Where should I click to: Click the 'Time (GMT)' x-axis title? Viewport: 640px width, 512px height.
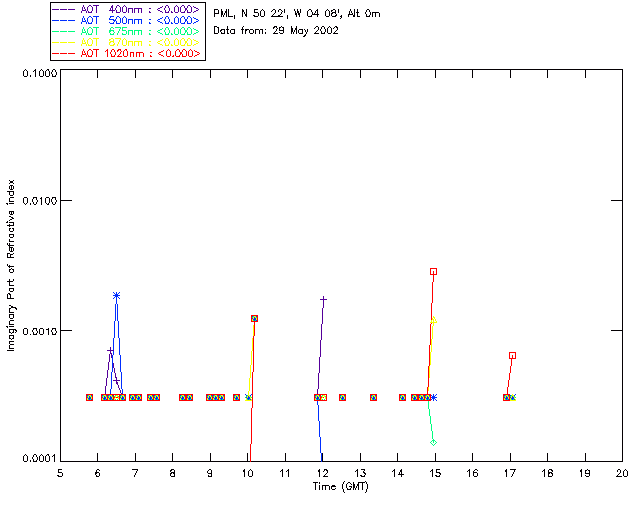[x=340, y=487]
